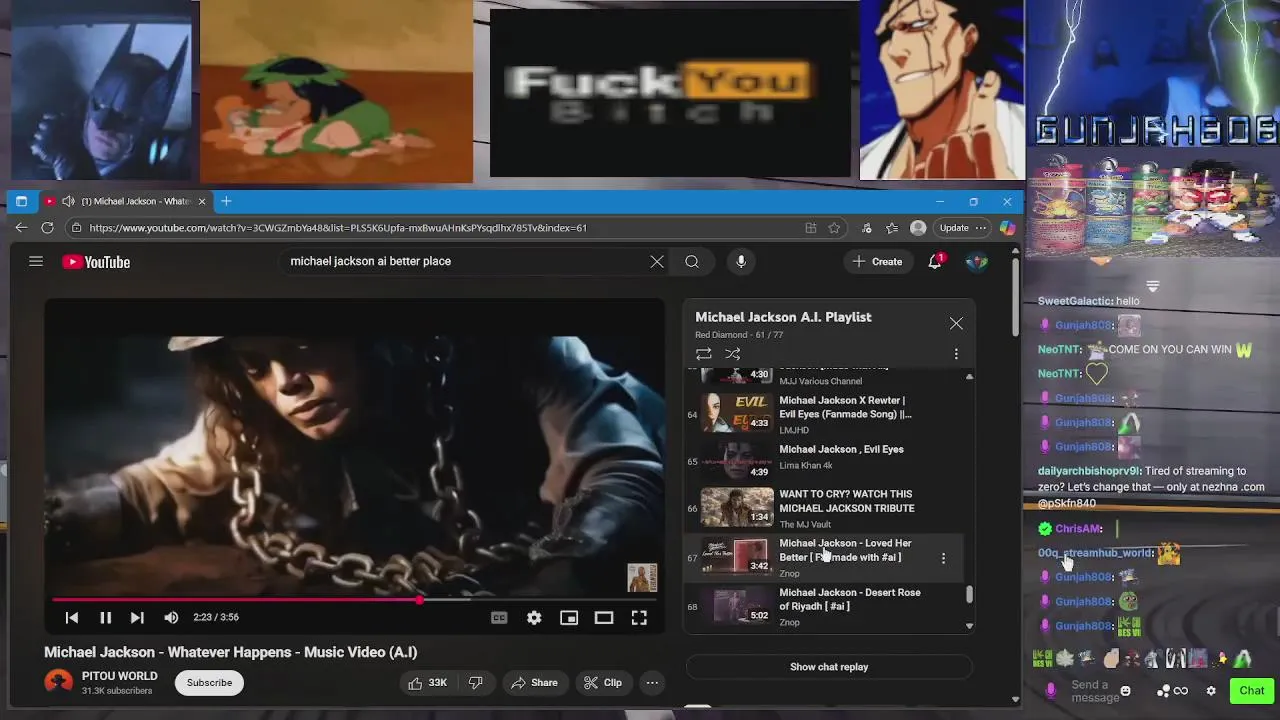Open the YouTube account avatar menu
Image resolution: width=1280 pixels, height=720 pixels.
pos(977,262)
